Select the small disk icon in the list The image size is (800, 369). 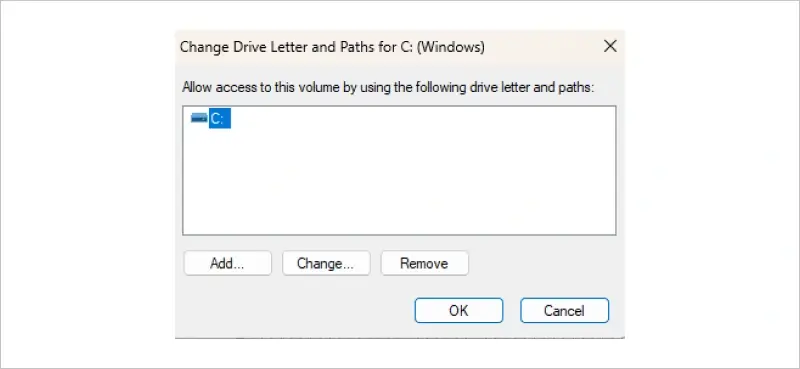(199, 118)
